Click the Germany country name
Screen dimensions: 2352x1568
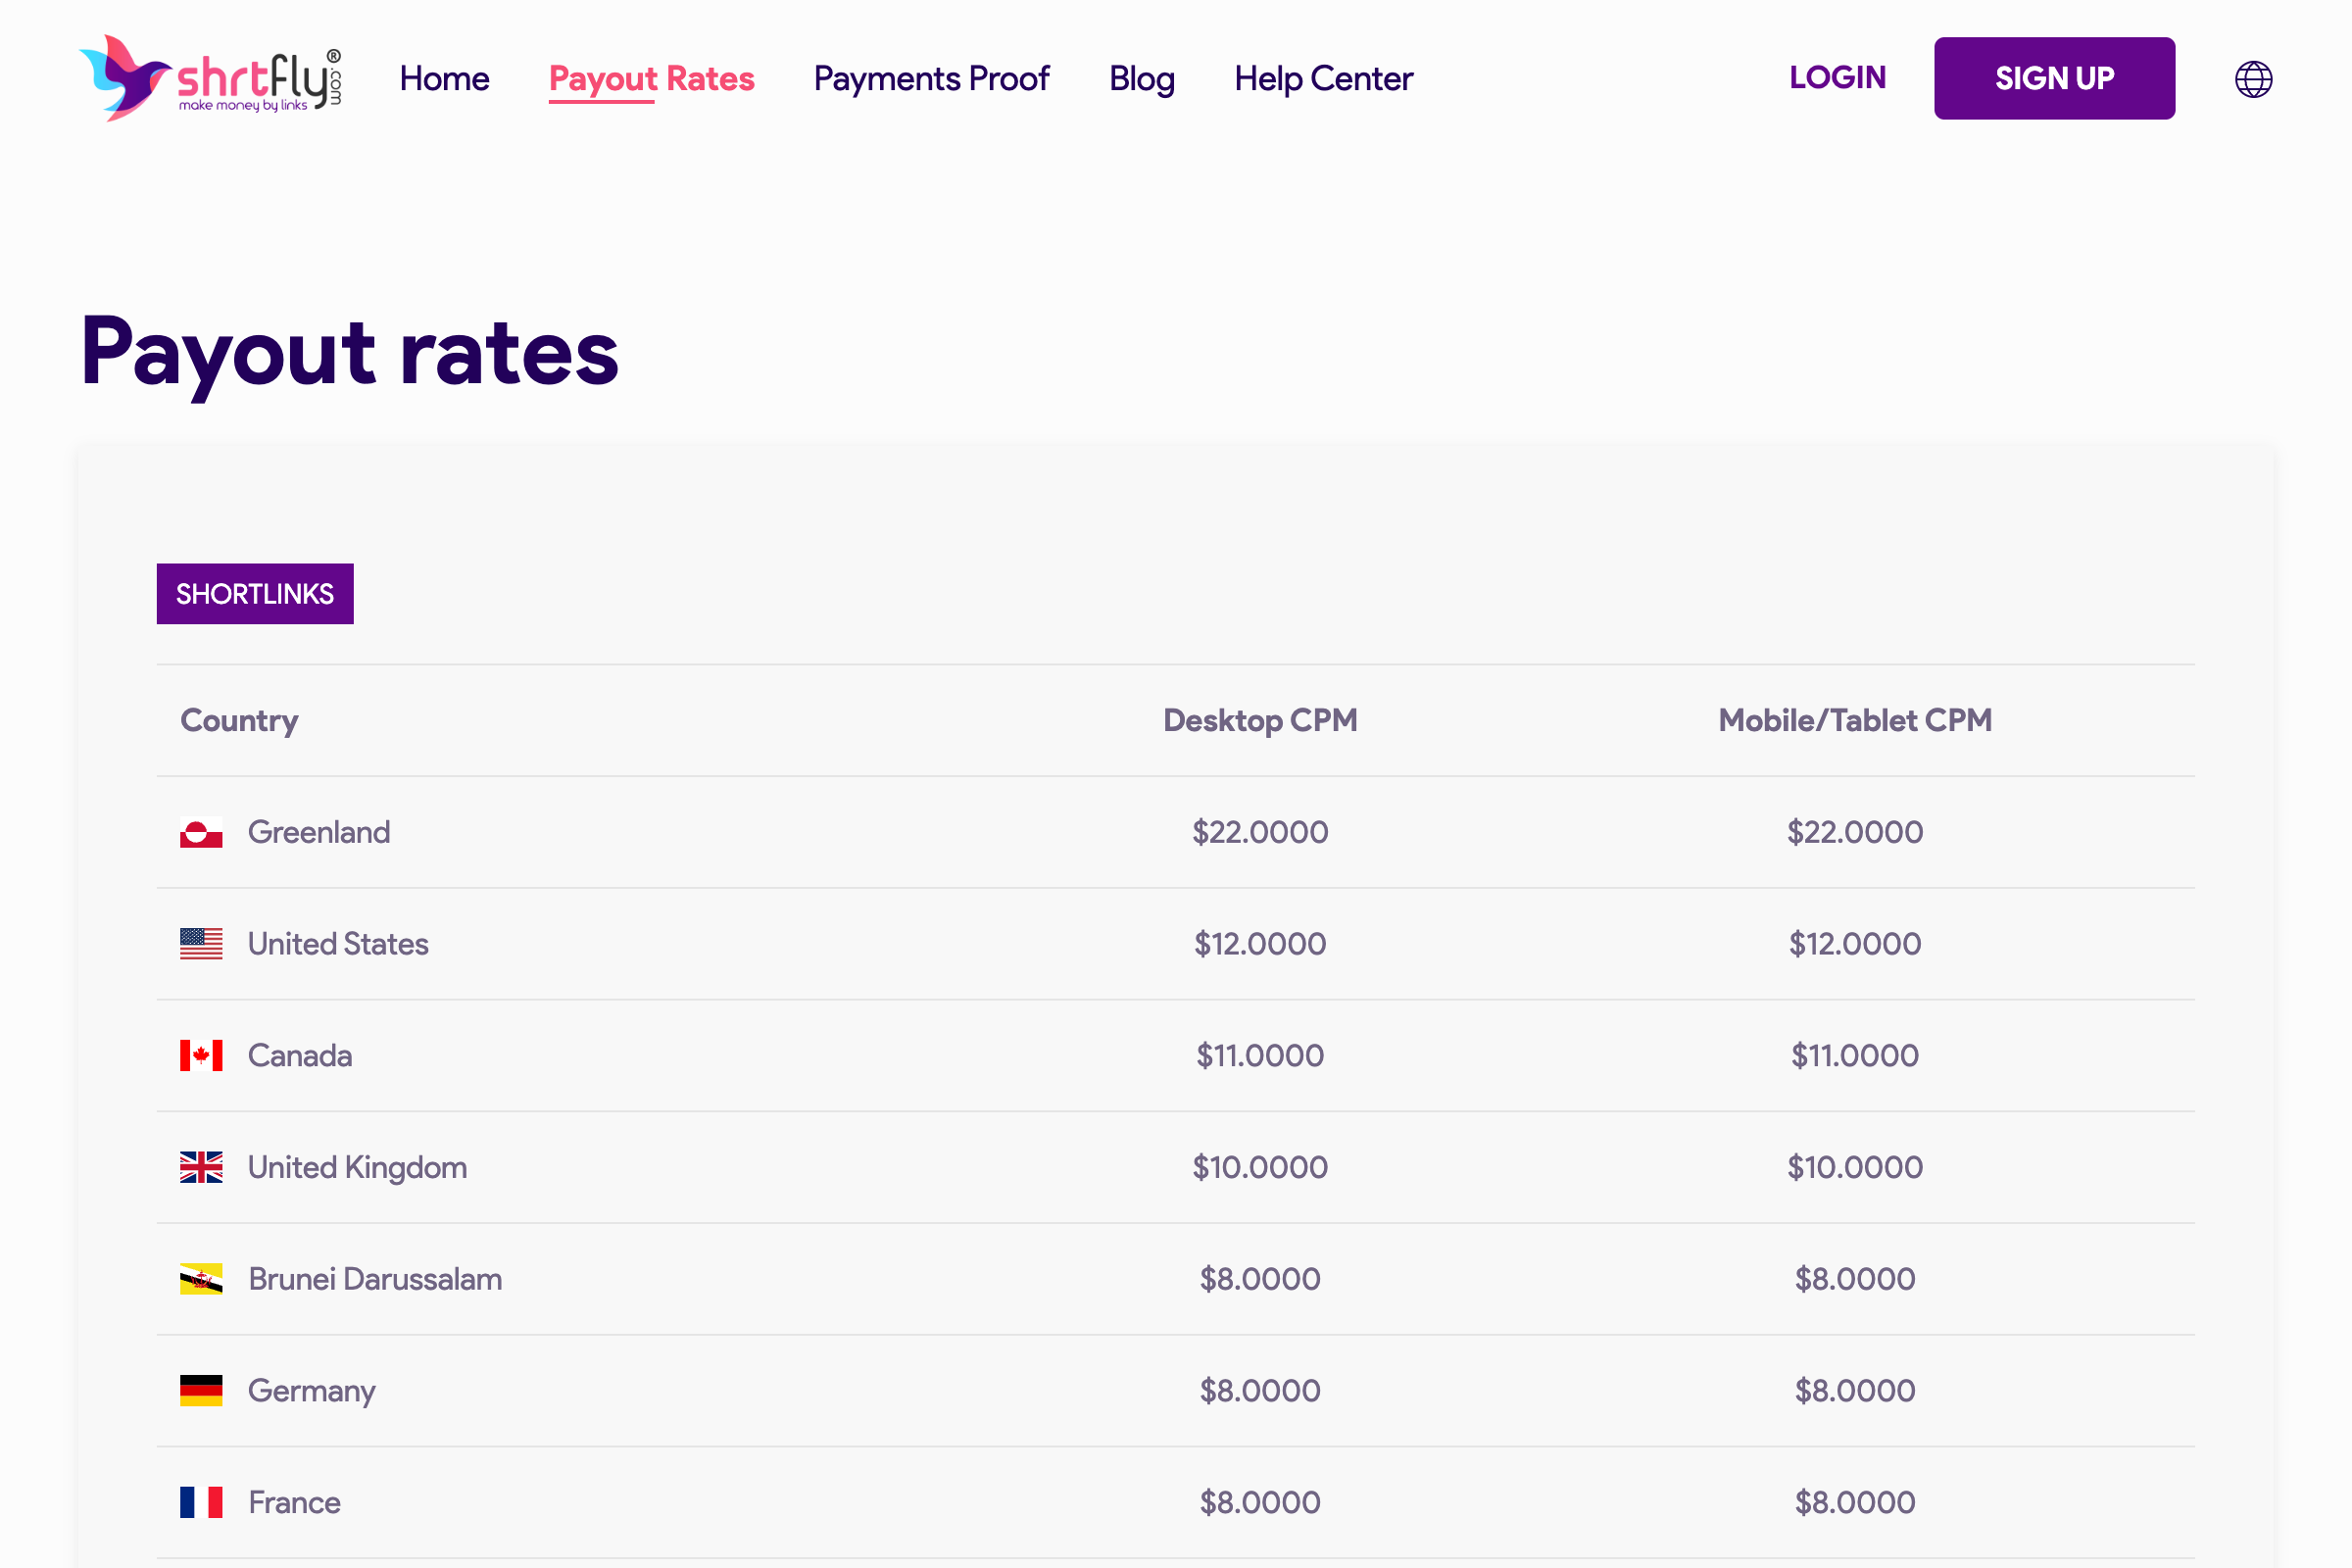tap(312, 1391)
